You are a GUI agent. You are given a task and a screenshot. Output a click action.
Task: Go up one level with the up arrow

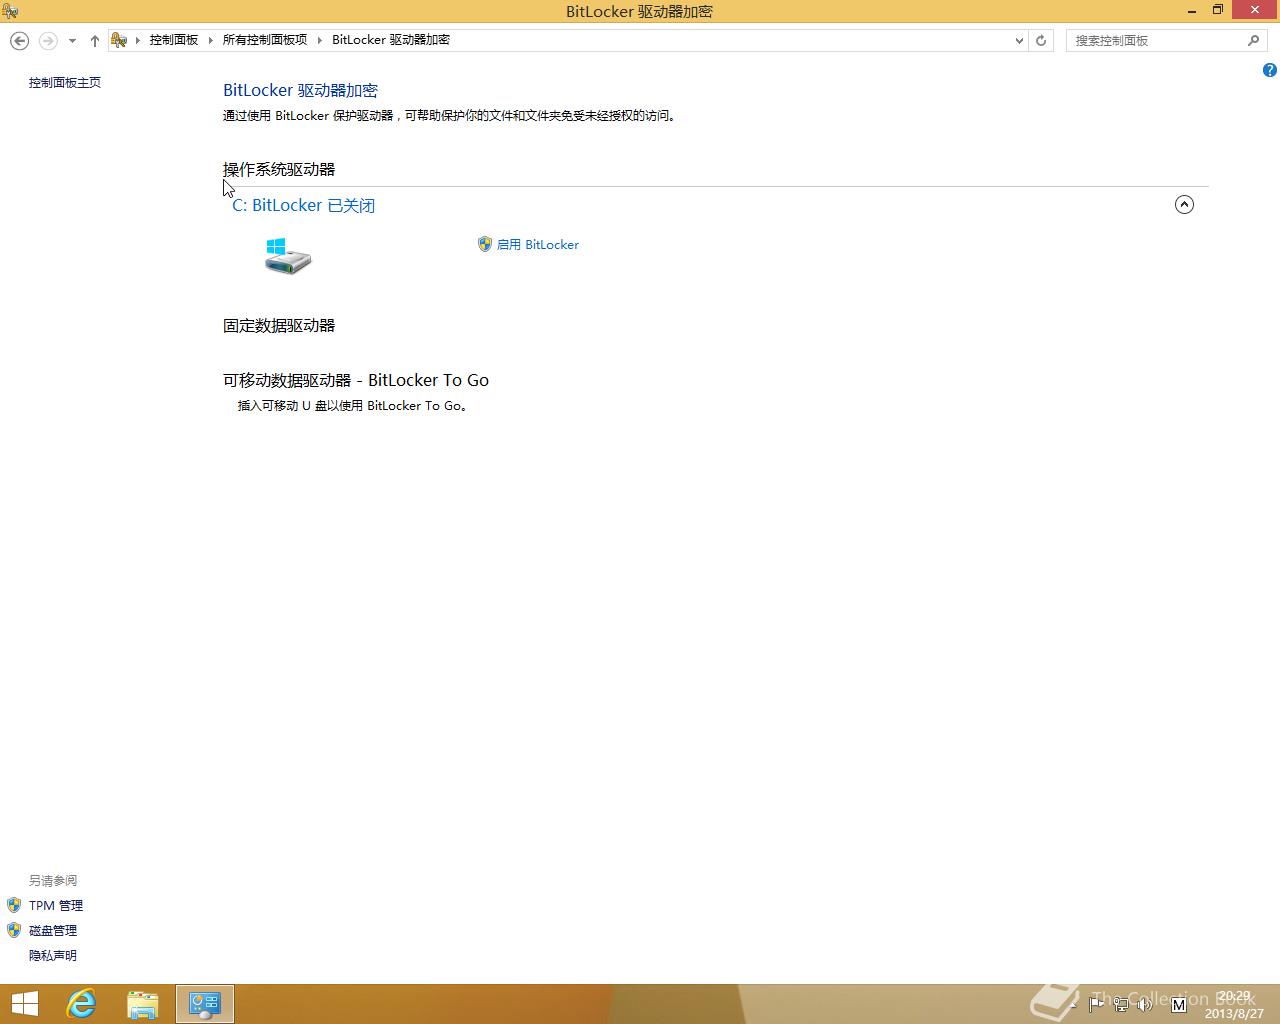(95, 41)
